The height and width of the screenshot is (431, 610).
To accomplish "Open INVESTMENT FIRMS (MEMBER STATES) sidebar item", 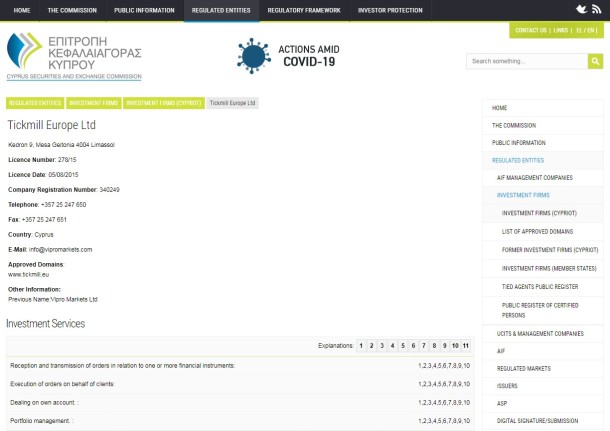I will tap(543, 268).
